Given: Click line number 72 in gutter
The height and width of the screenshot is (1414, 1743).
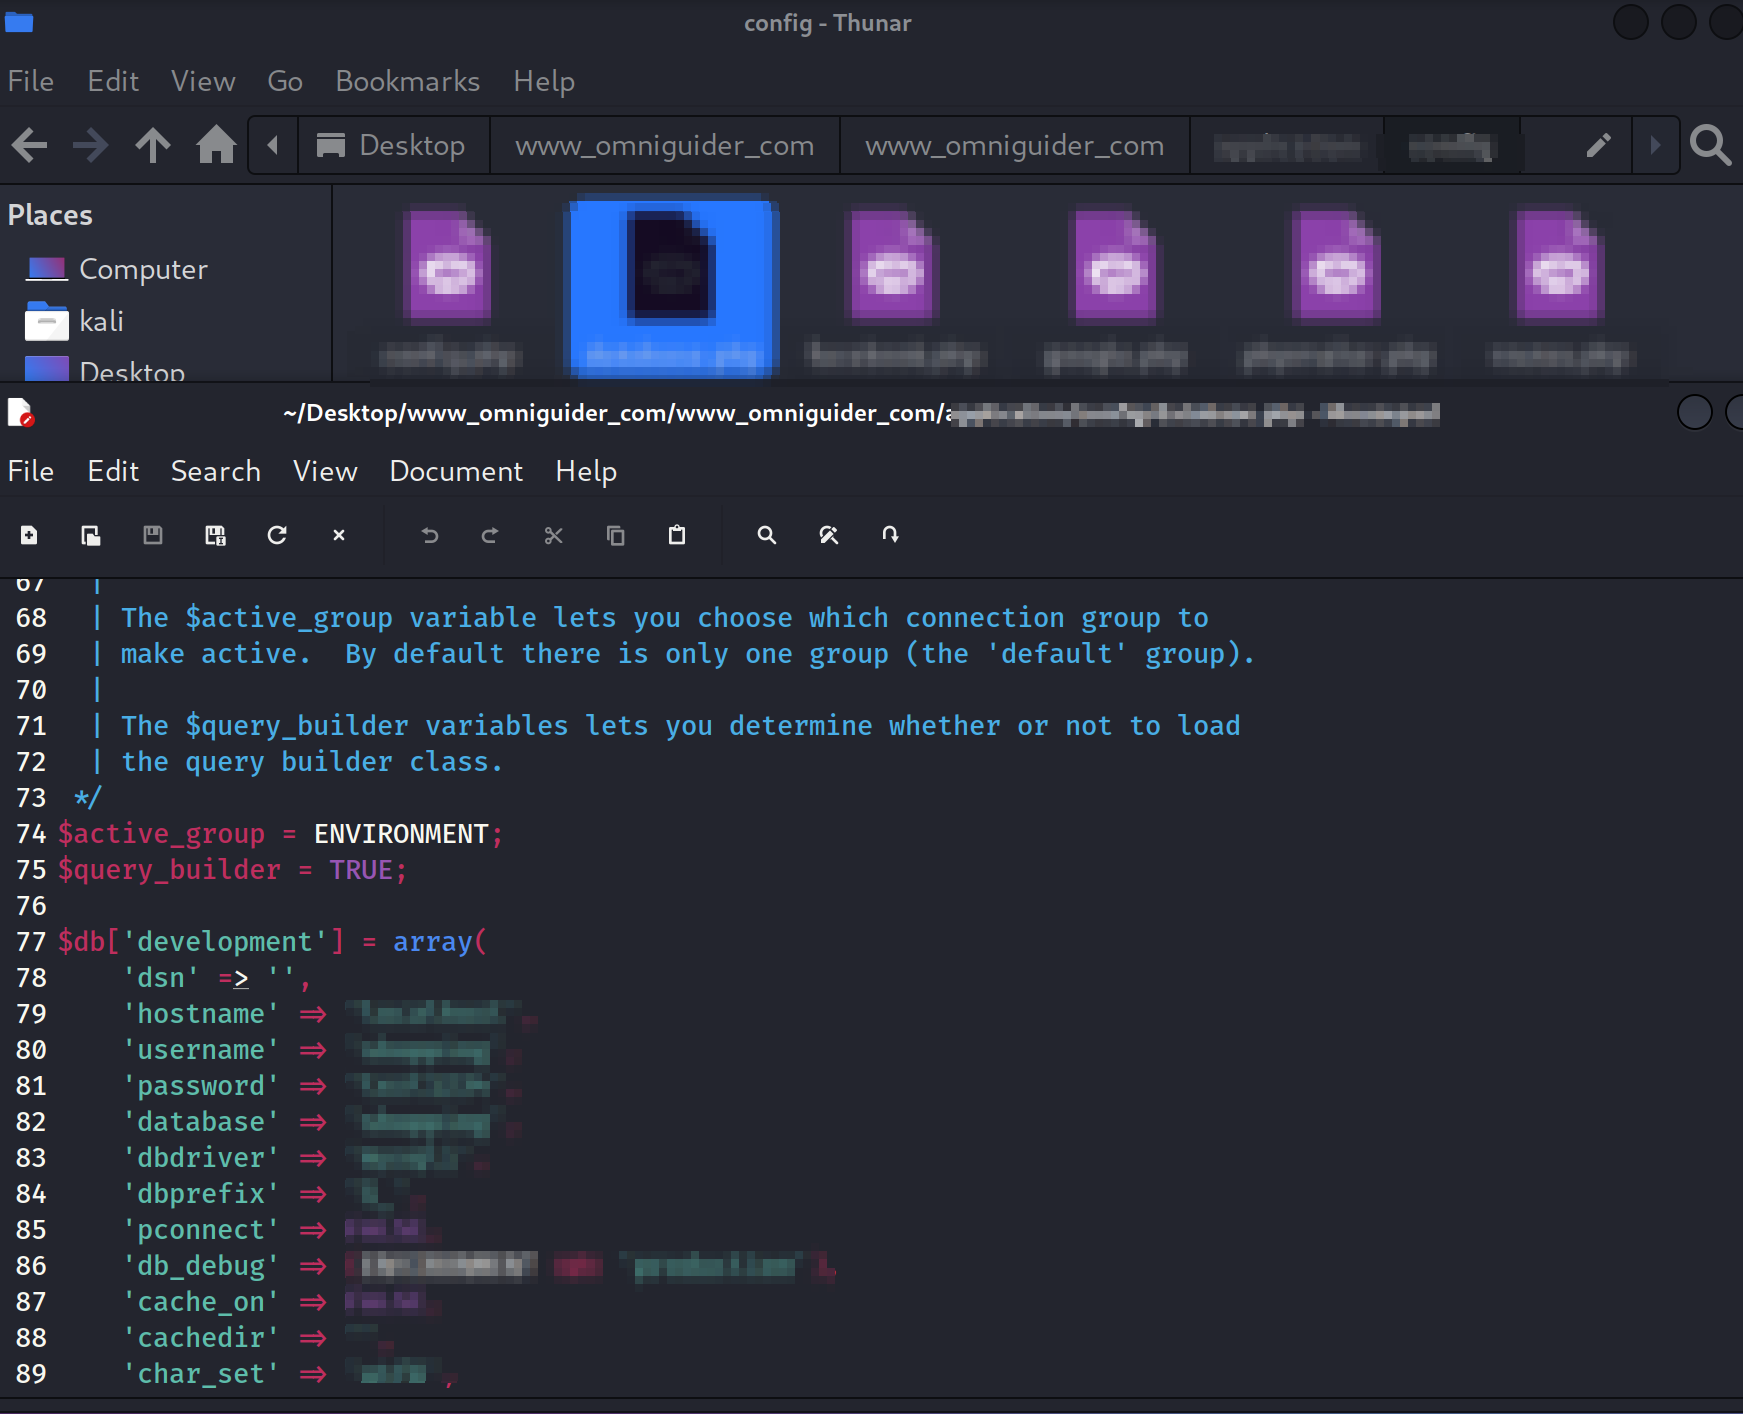Looking at the screenshot, I should (31, 762).
